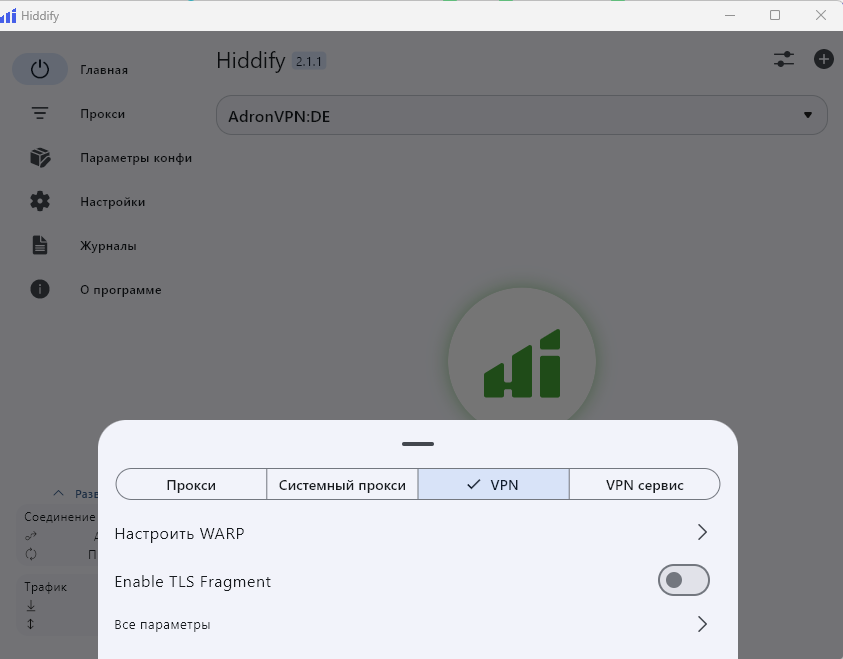Open Все параметры via its chevron

(702, 624)
